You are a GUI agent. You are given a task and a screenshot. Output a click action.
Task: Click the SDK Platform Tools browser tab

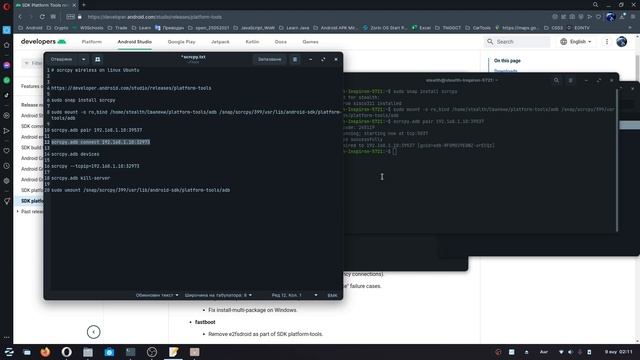pos(46,5)
